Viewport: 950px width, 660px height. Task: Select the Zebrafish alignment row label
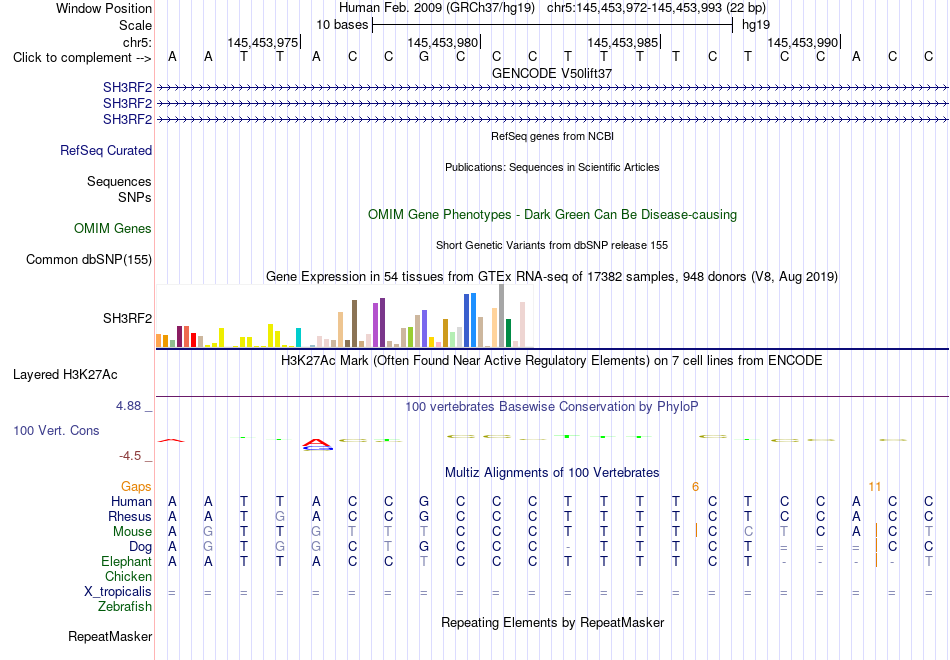[x=125, y=607]
